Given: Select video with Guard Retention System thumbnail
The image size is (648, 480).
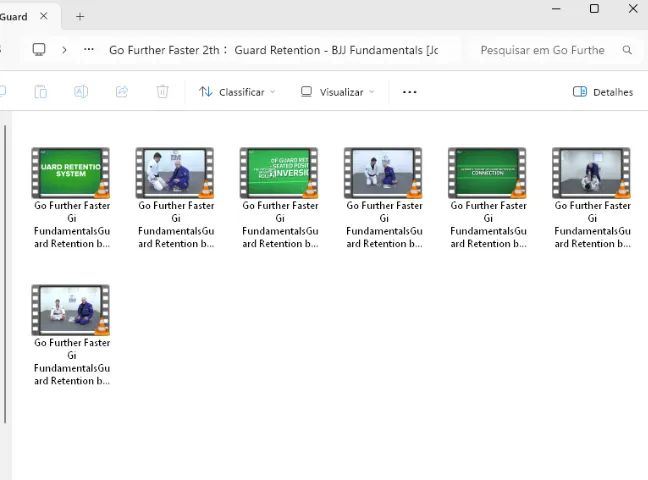Looking at the screenshot, I should pyautogui.click(x=71, y=173).
